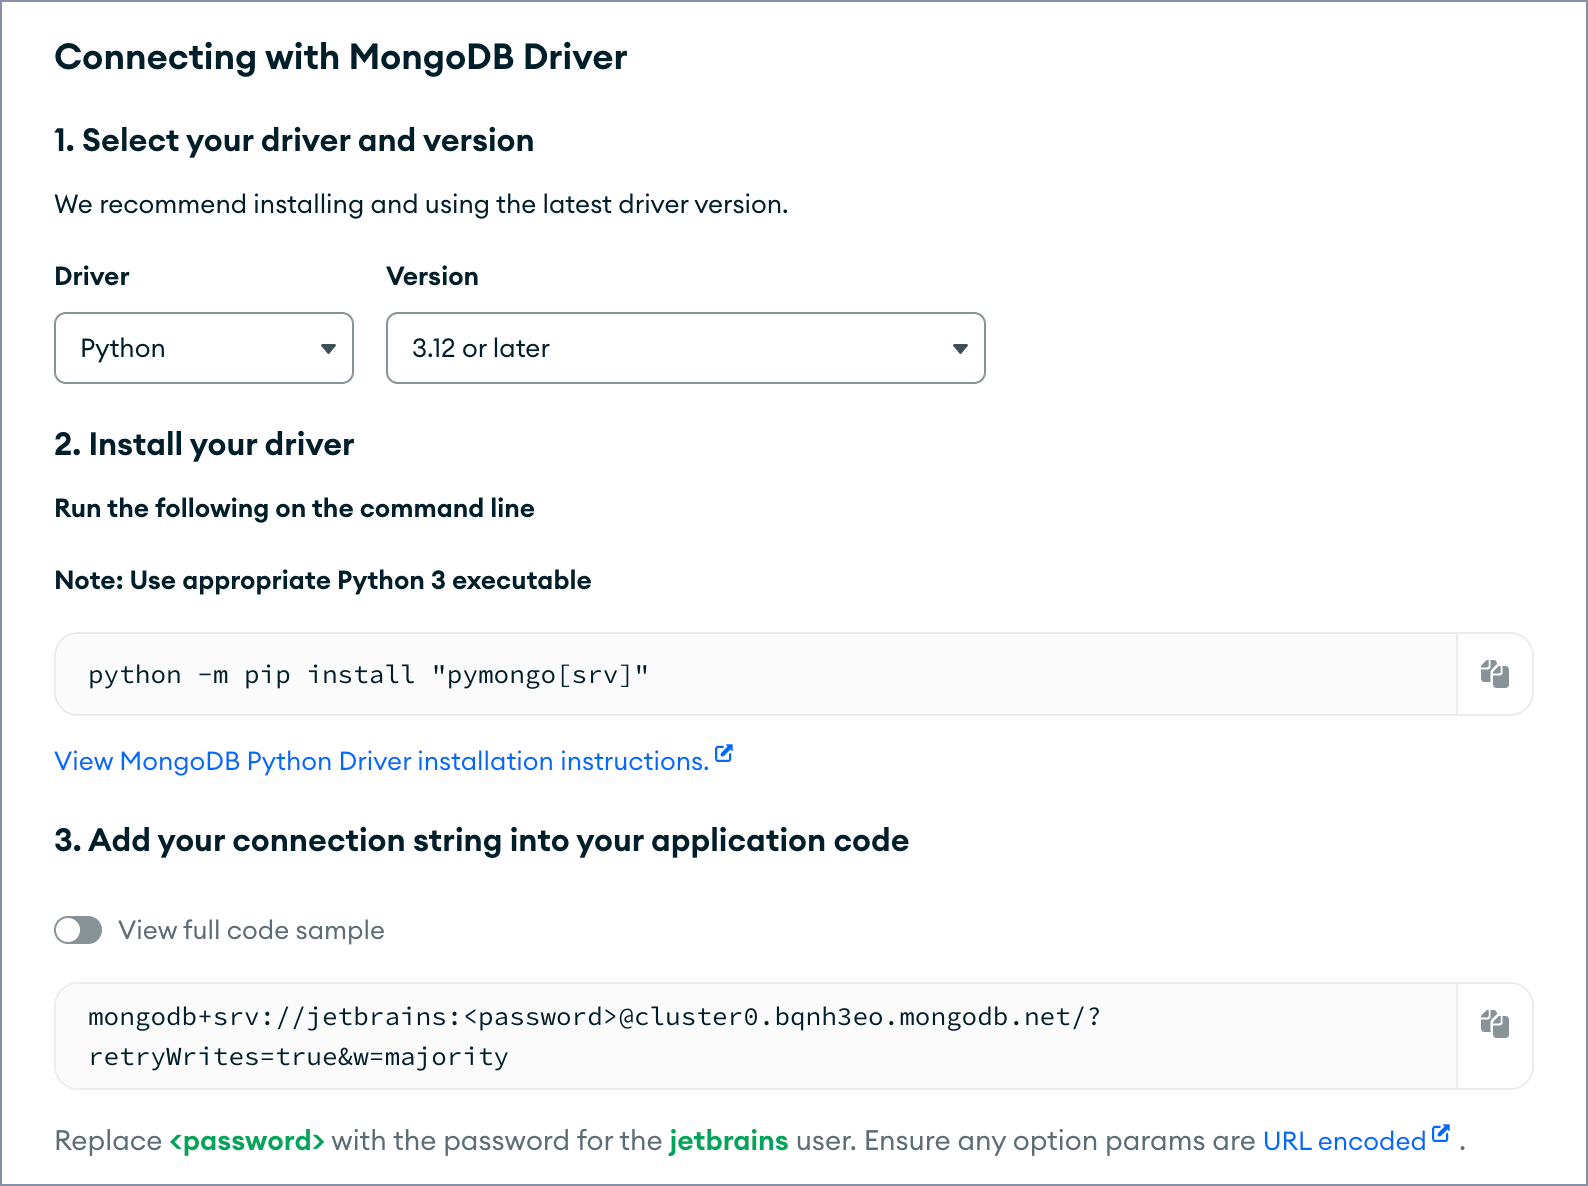Toggle View full code sample switch

[x=78, y=930]
